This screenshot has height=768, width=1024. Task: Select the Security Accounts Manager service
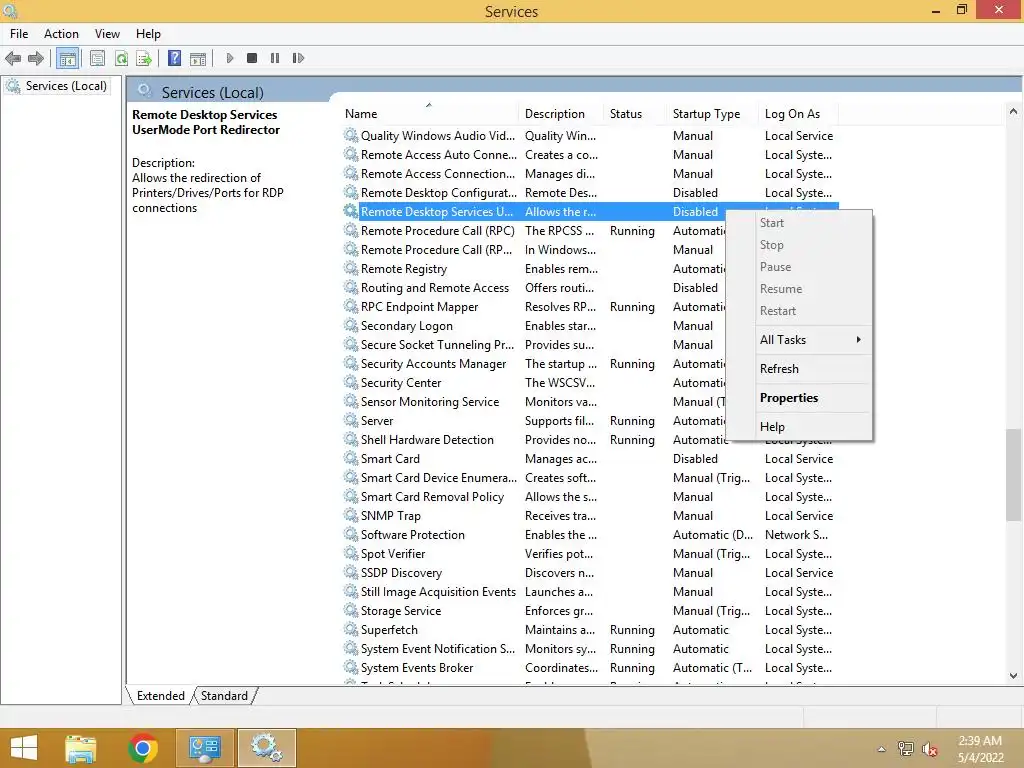pos(433,364)
